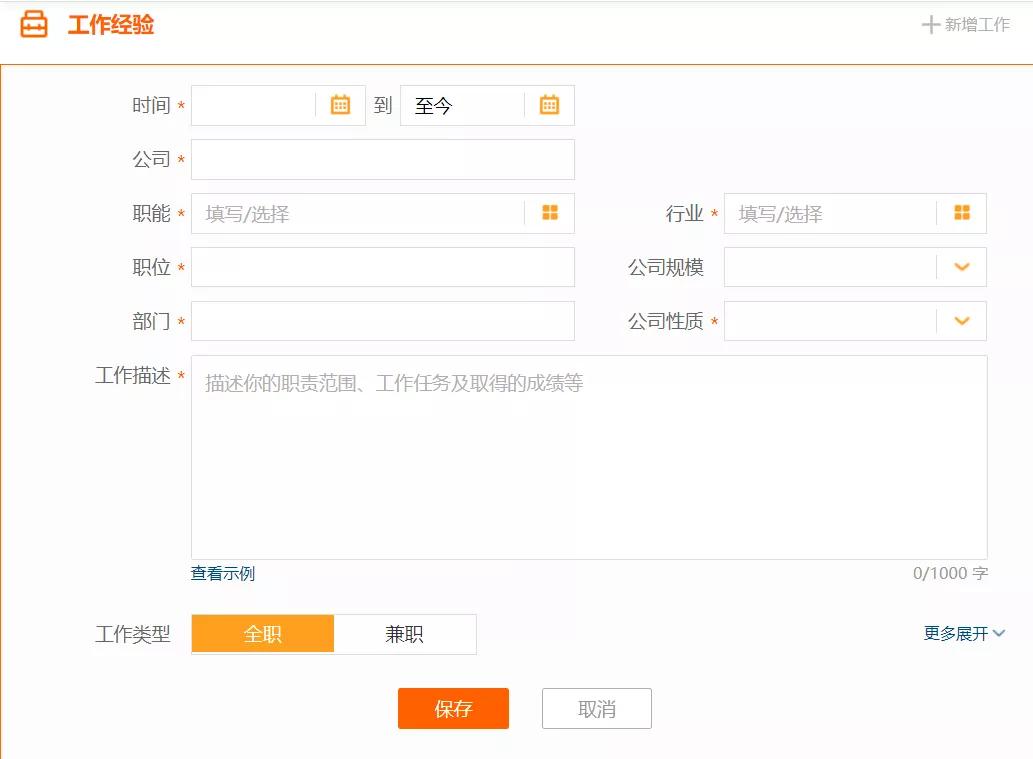
Task: Open the start date calendar picker
Action: tap(339, 105)
